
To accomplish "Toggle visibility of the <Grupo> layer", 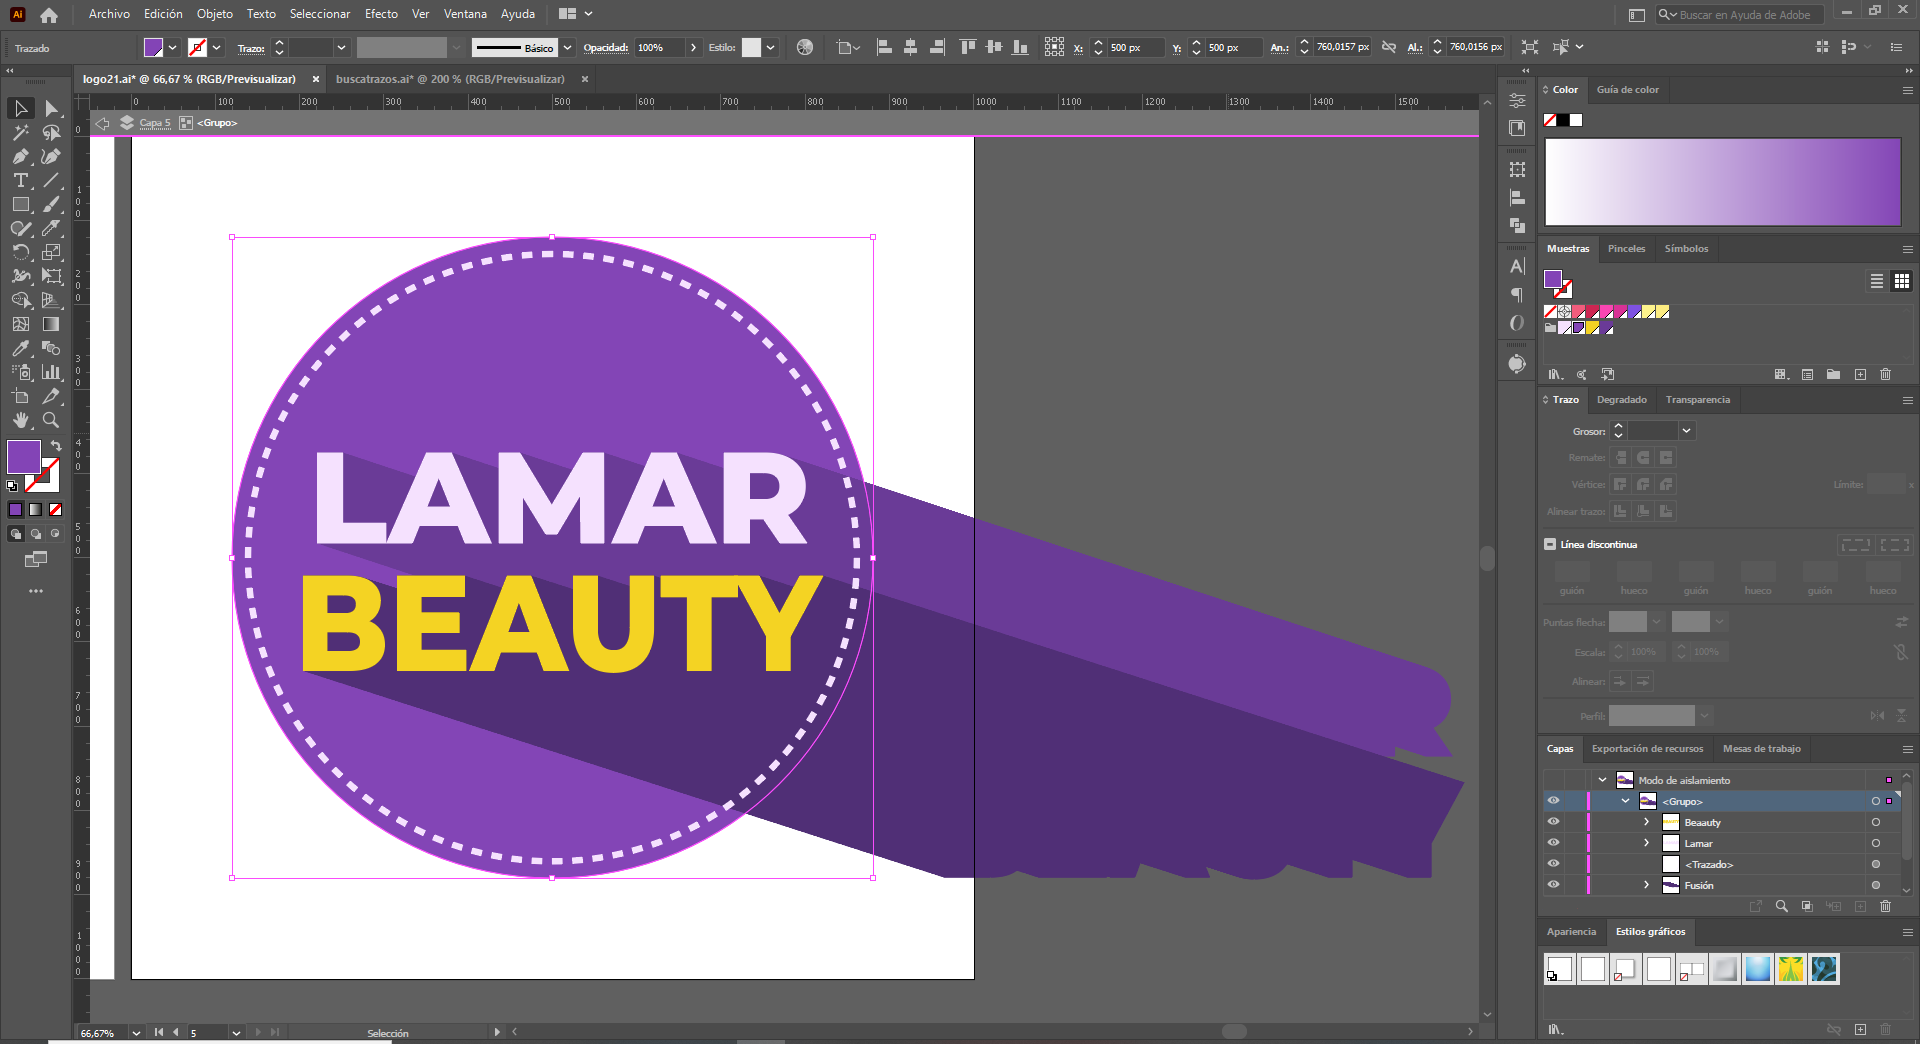I will (1553, 801).
